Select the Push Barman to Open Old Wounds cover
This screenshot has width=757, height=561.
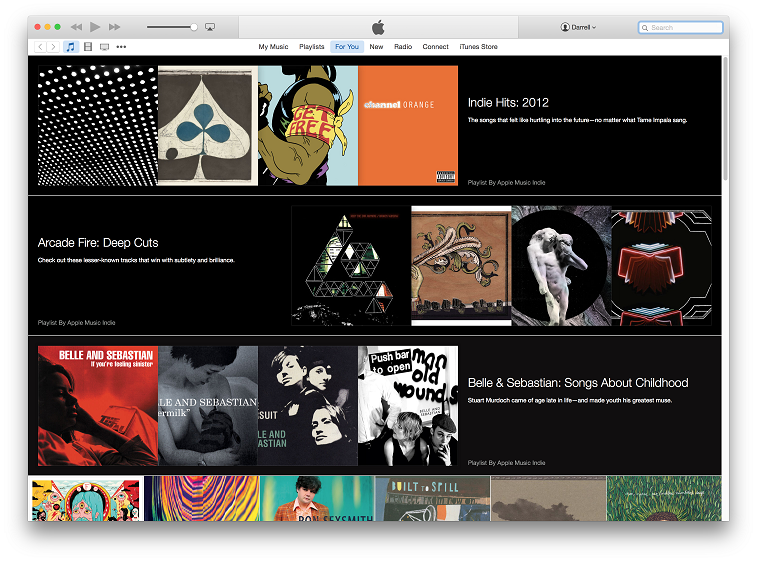[408, 406]
